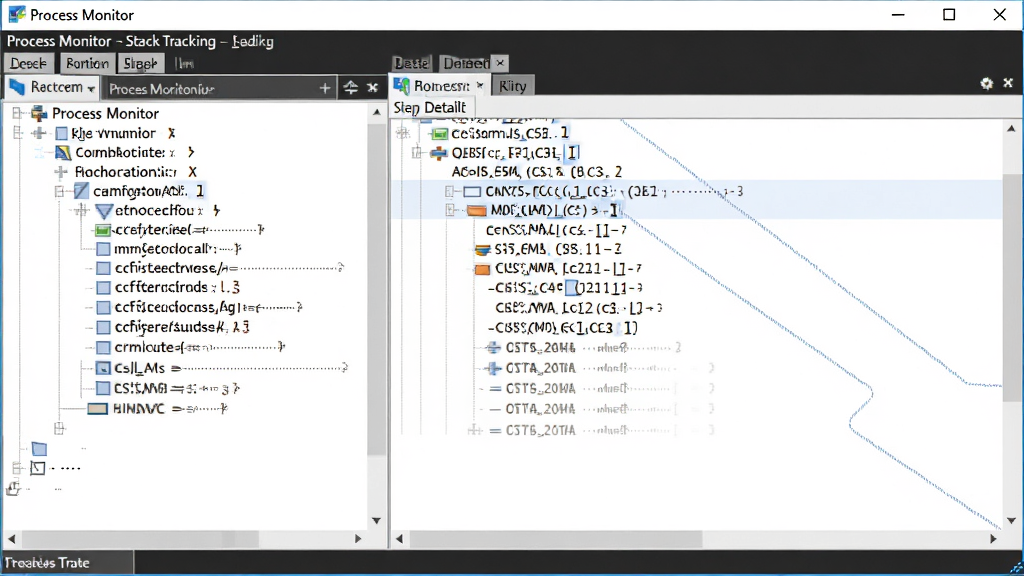
Task: Expand the etnocecHou tree node
Action: tap(81, 210)
